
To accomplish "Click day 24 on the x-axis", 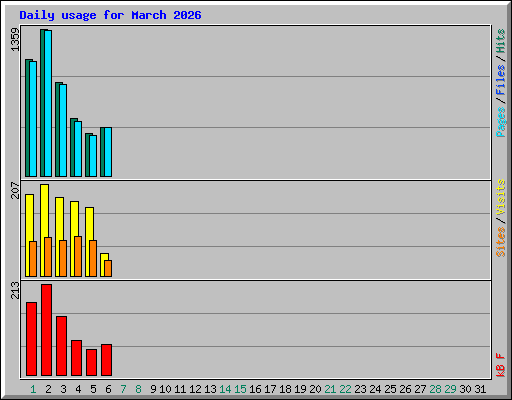I will [375, 389].
